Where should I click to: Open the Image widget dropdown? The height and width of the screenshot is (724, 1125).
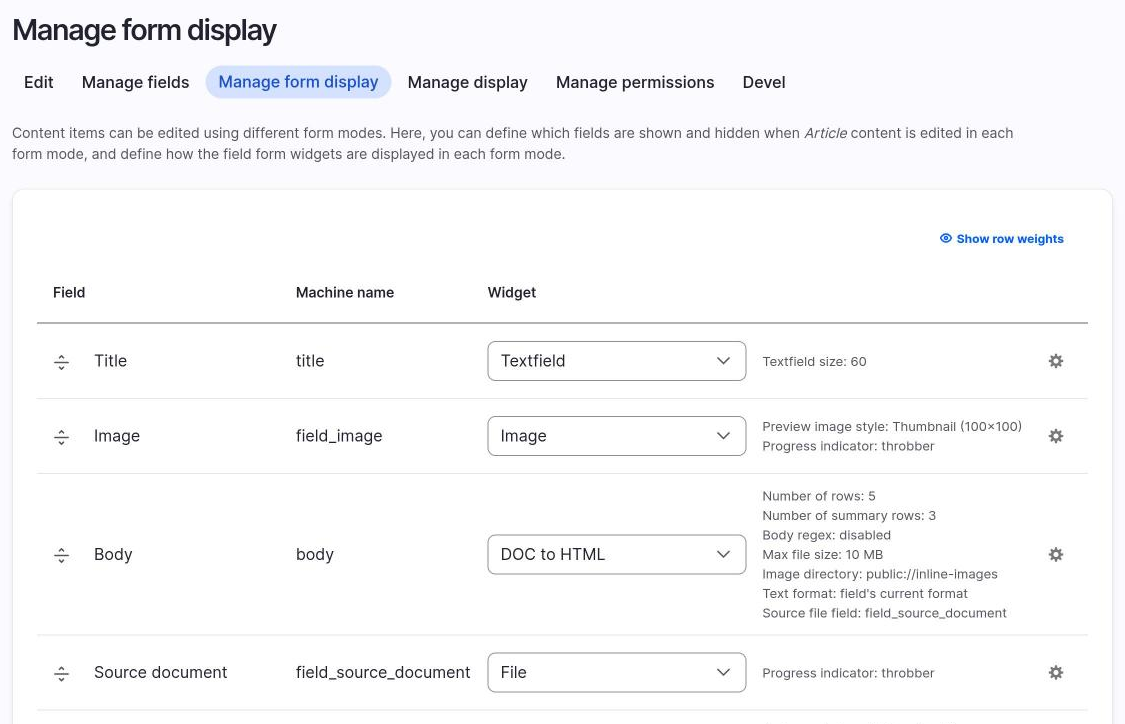point(616,436)
